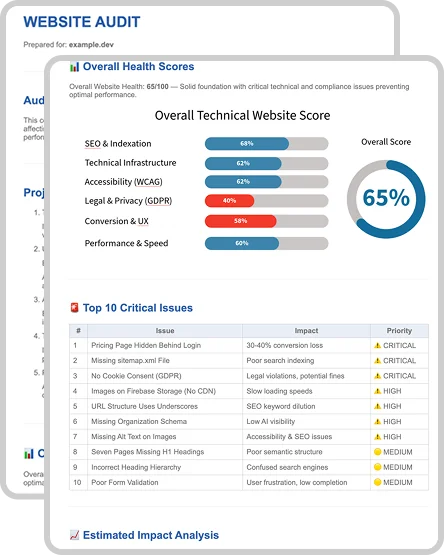Click the Legal & Privacy (GDPR) label
The width and height of the screenshot is (444, 555).
128,201
